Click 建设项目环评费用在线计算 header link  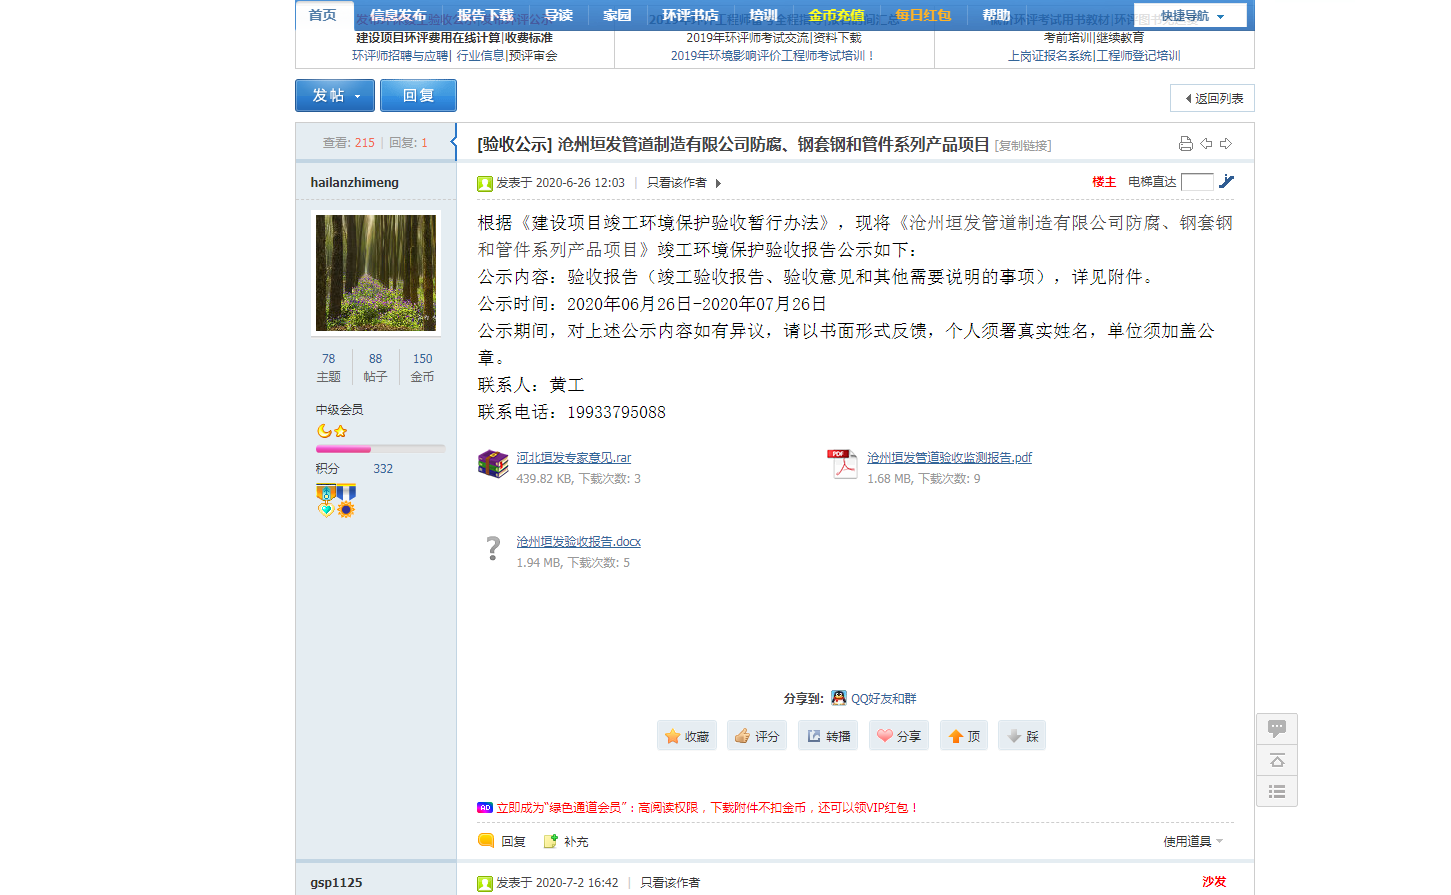click(428, 38)
